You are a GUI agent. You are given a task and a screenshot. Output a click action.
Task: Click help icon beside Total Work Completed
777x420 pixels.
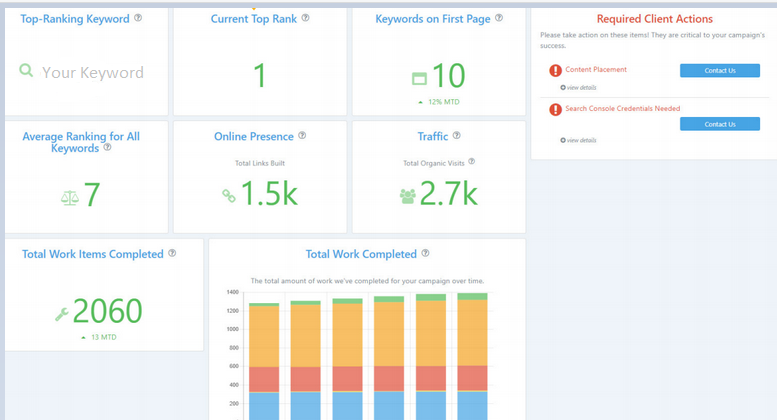(x=426, y=254)
